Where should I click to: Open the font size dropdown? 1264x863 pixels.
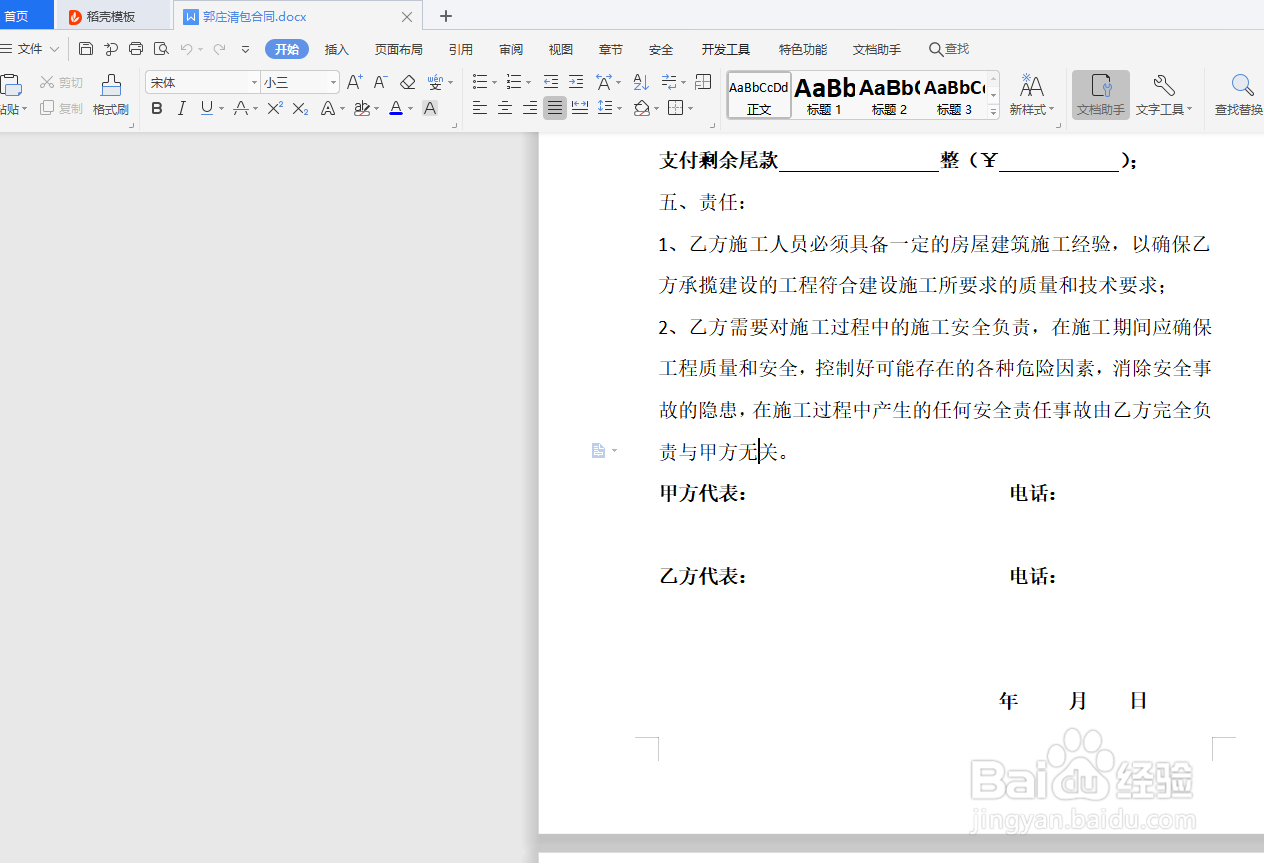point(331,82)
